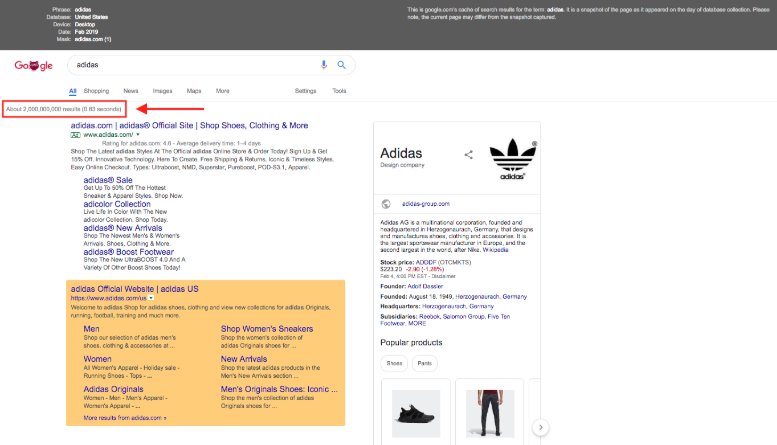Switch to the Maps tab
Screen dimensions: 777x445
(x=194, y=91)
